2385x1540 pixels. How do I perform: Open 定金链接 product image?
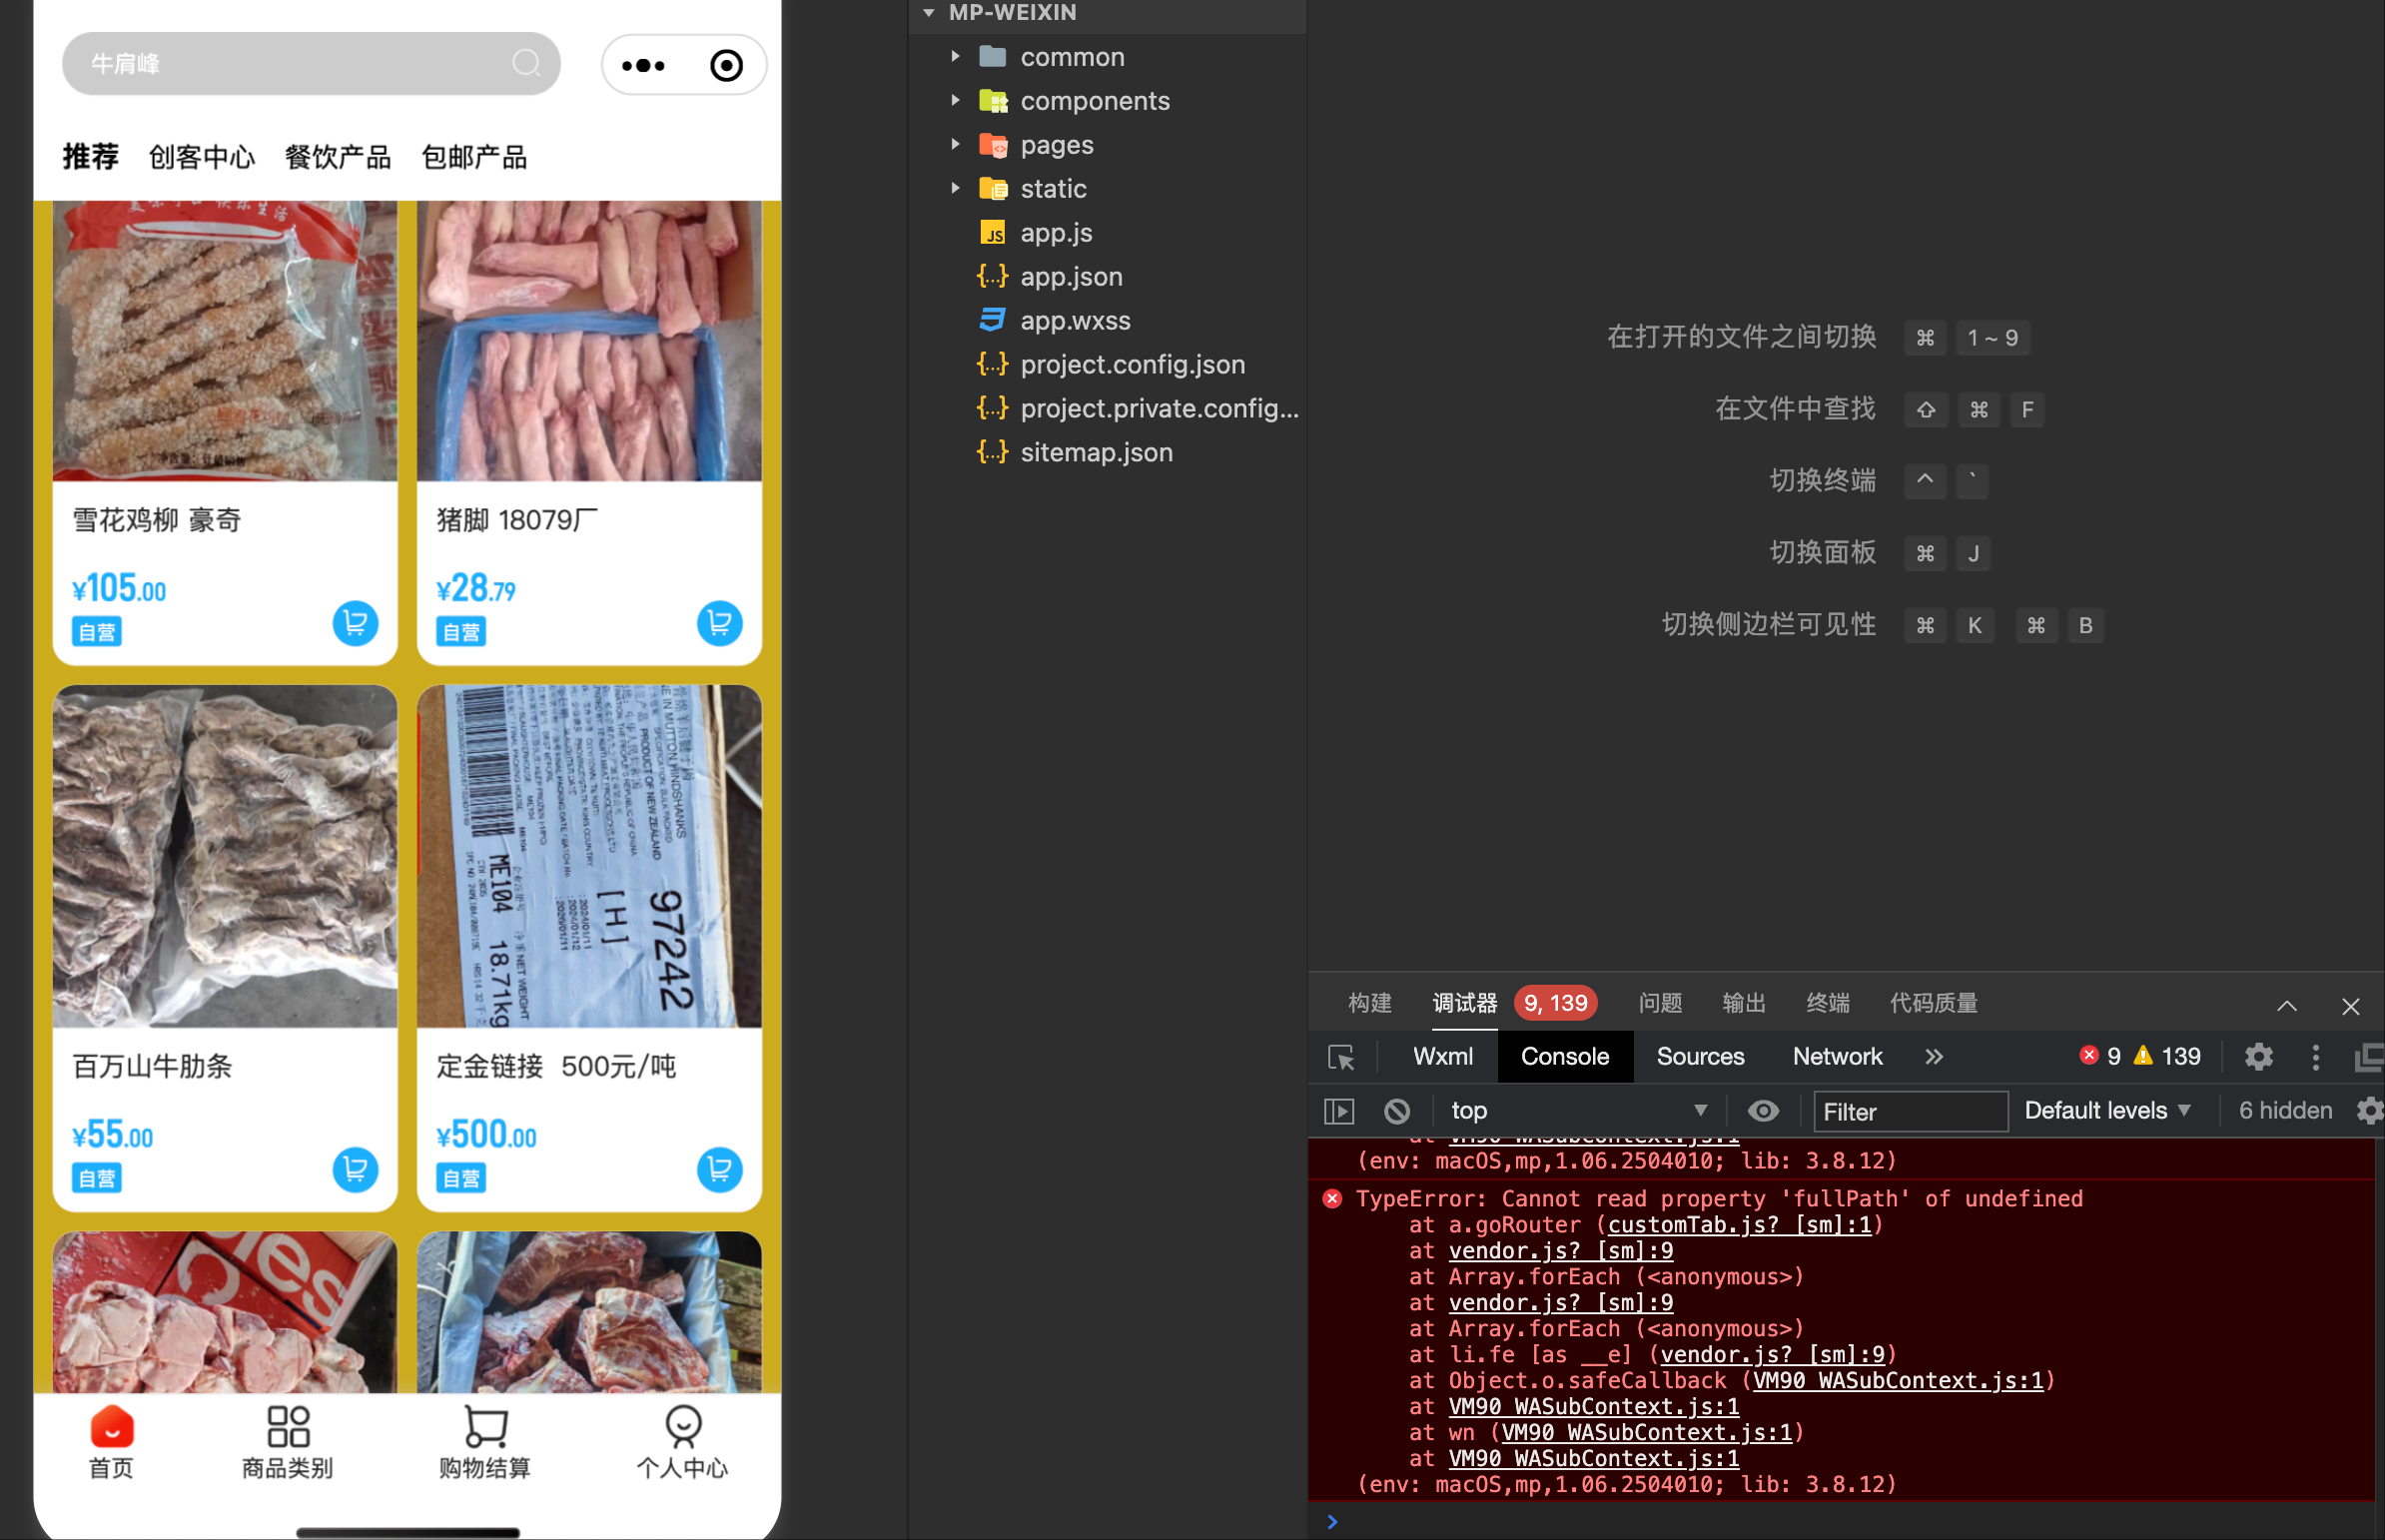tap(589, 856)
